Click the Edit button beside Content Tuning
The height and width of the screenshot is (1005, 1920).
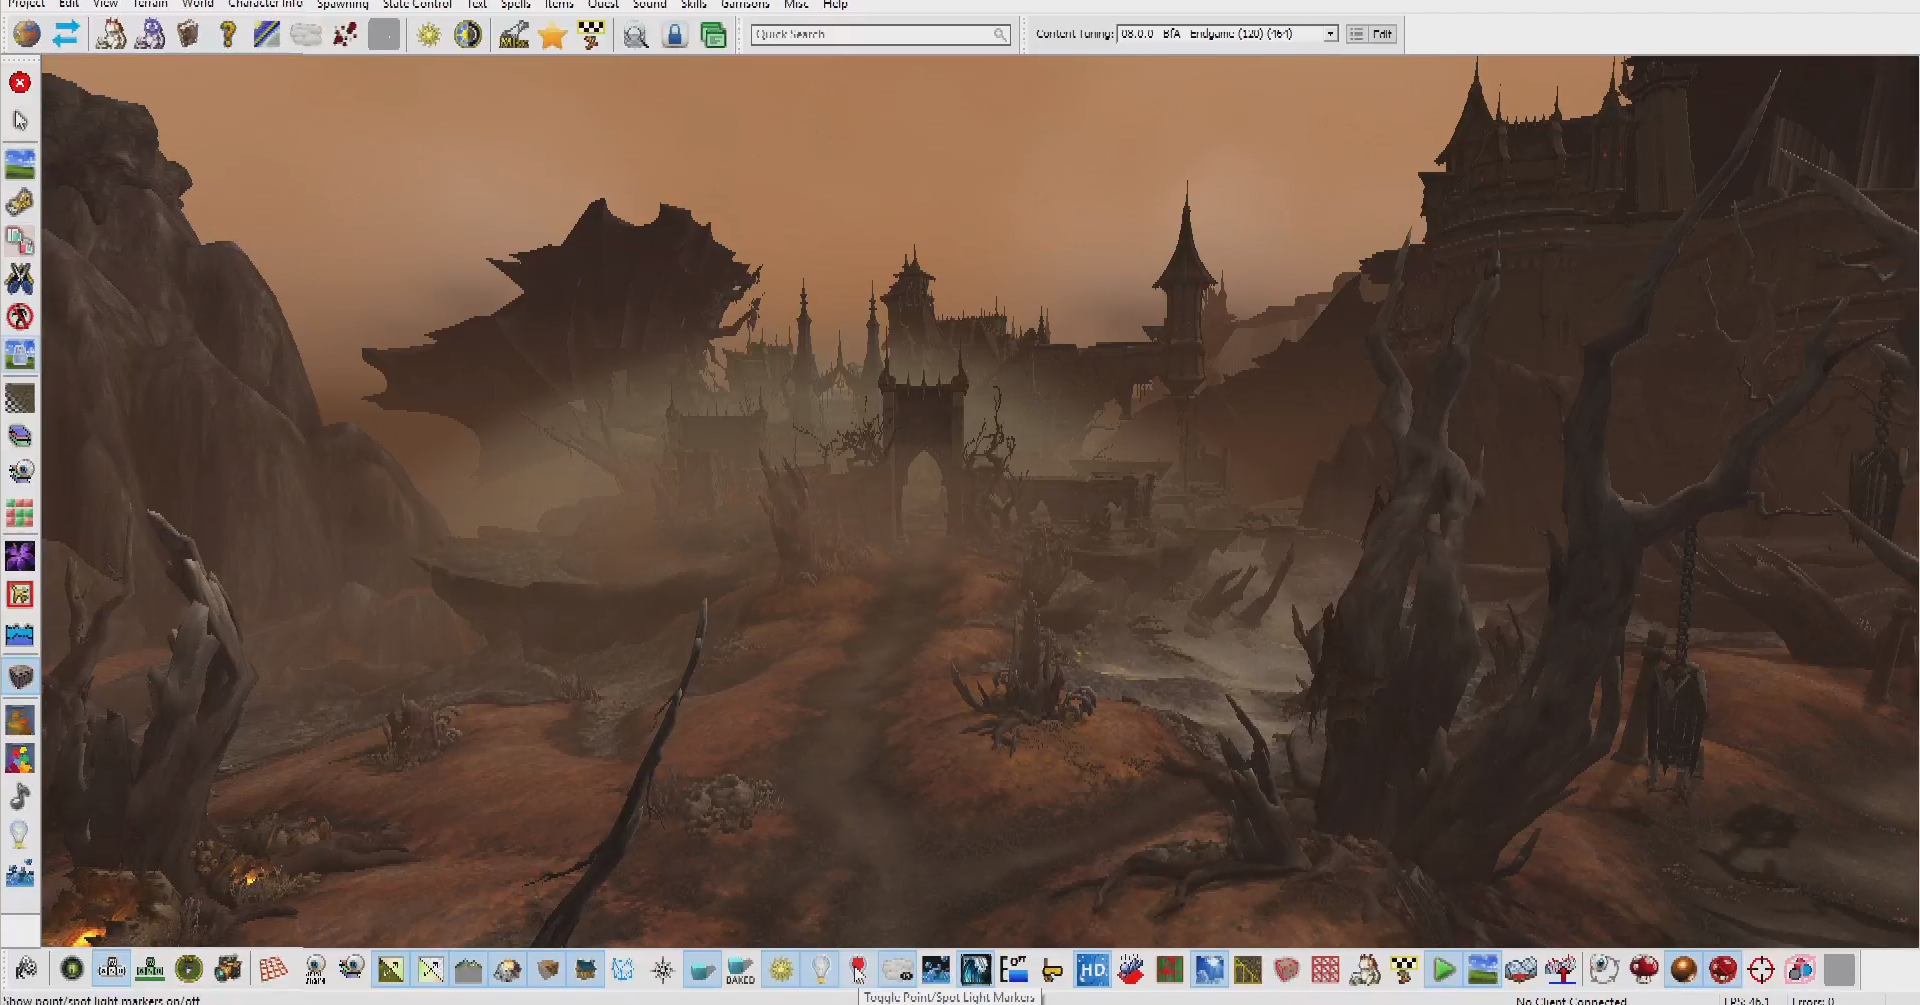click(1382, 34)
